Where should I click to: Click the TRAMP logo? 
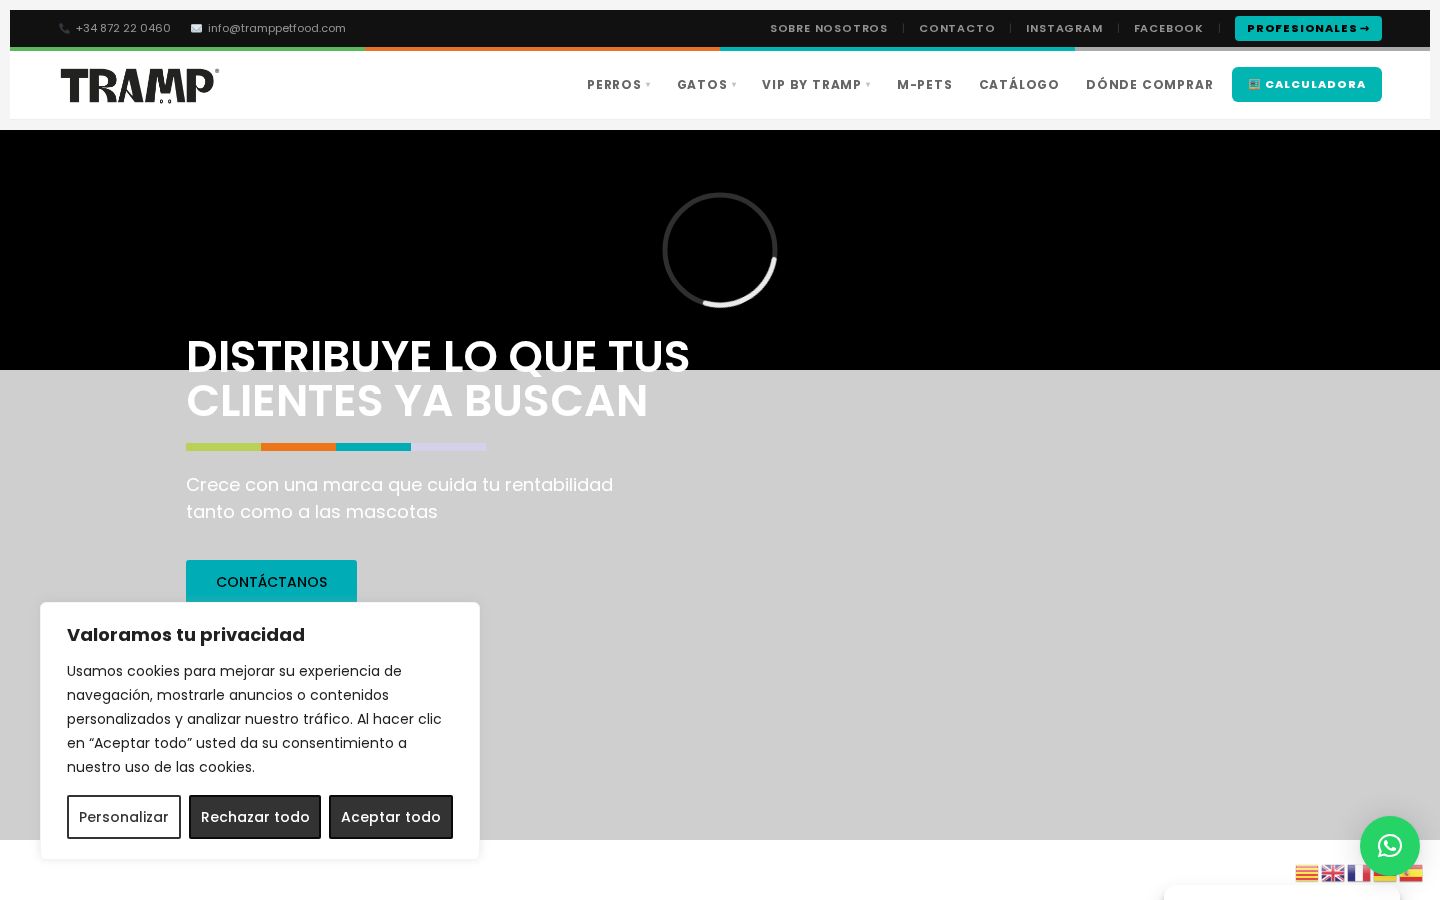coord(139,85)
